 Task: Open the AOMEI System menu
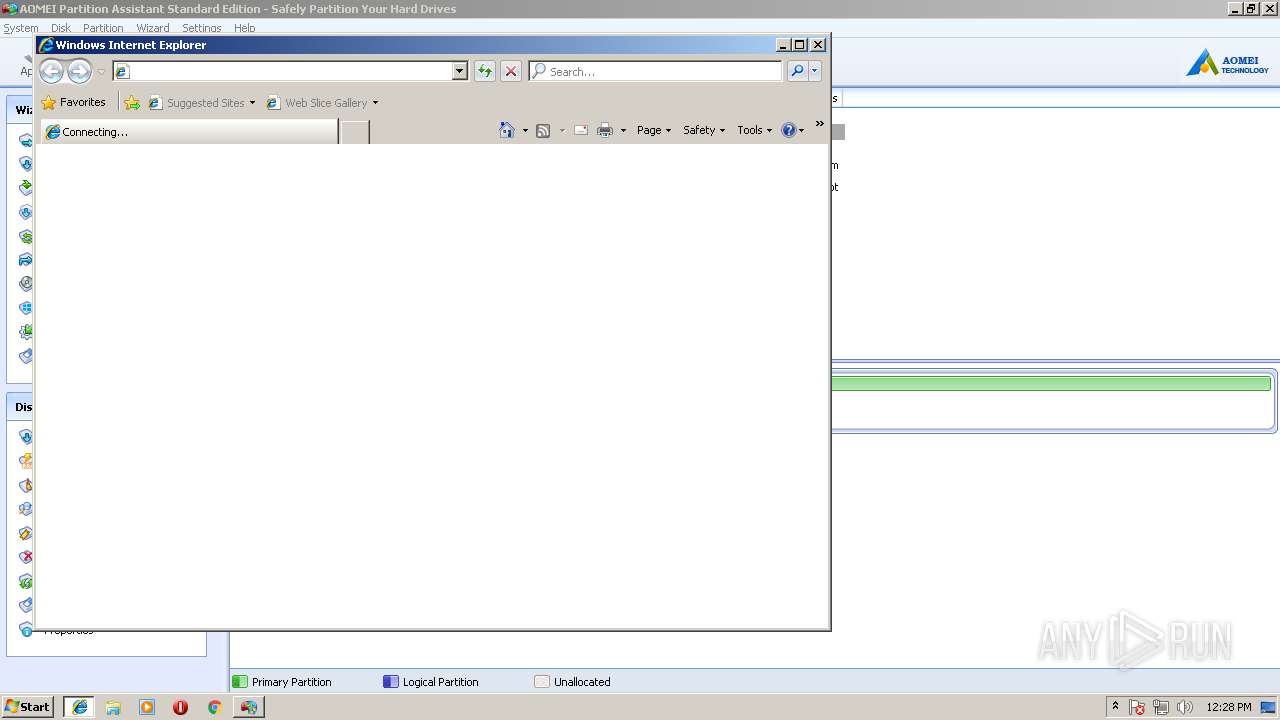coord(21,28)
